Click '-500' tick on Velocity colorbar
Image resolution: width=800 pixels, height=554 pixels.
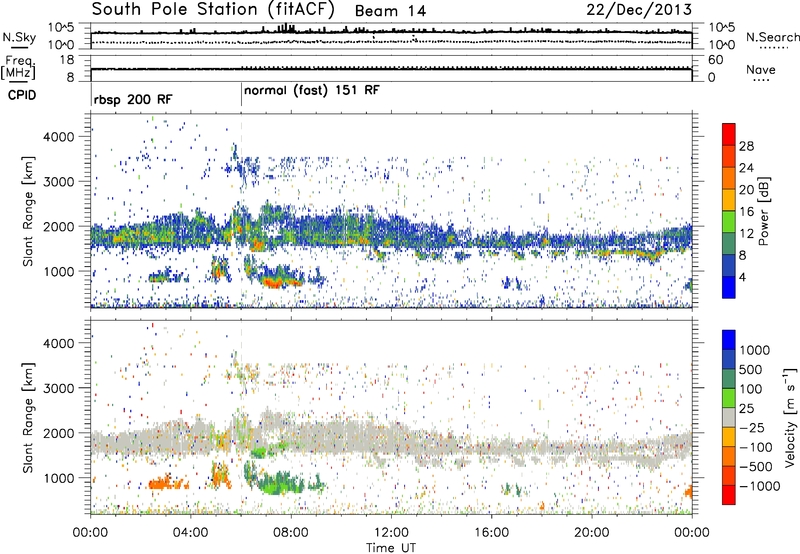click(x=756, y=466)
